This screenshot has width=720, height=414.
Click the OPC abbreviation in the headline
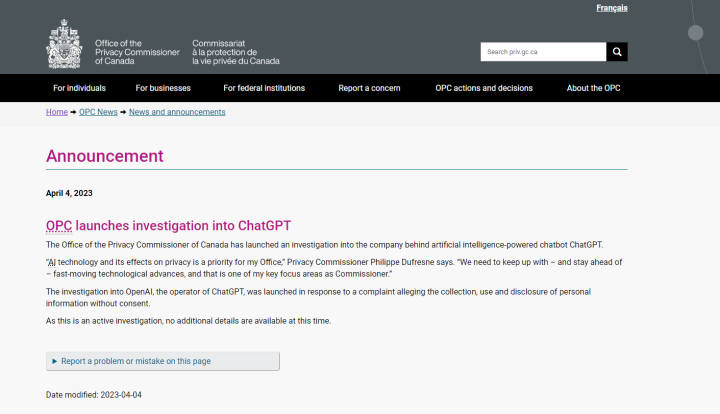coord(59,226)
